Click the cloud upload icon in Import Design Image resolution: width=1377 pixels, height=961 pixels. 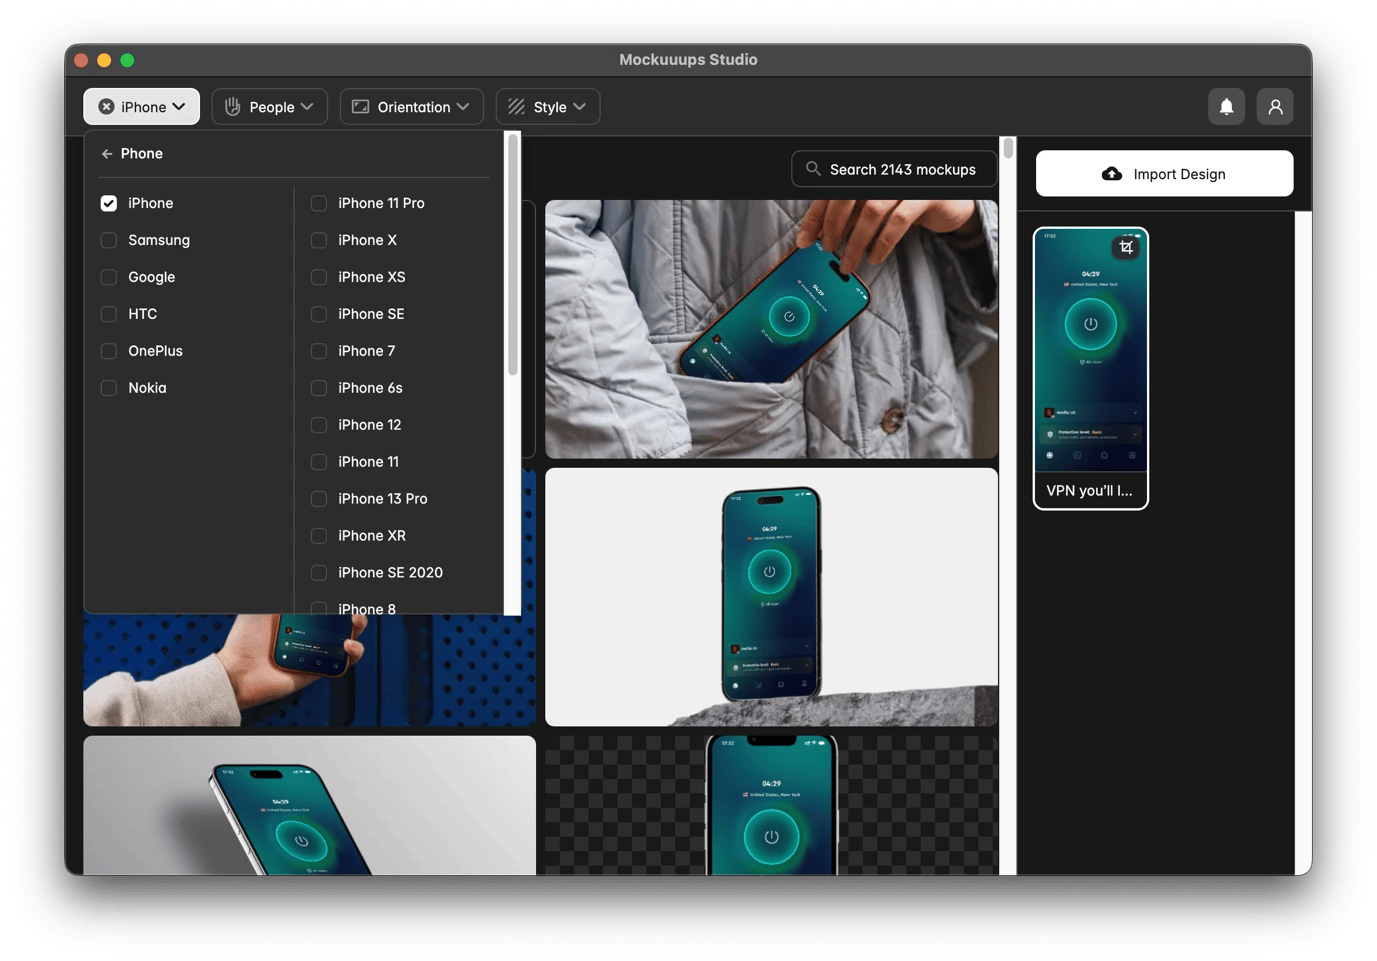(x=1112, y=174)
